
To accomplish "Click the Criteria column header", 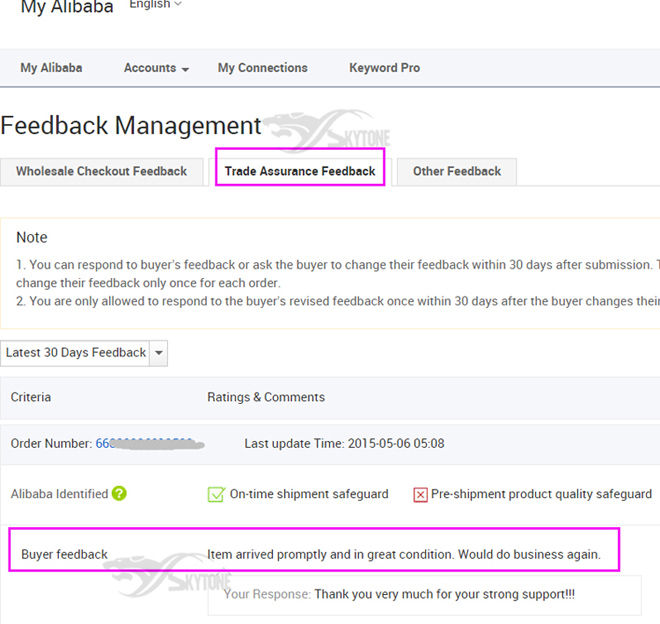I will [x=31, y=397].
